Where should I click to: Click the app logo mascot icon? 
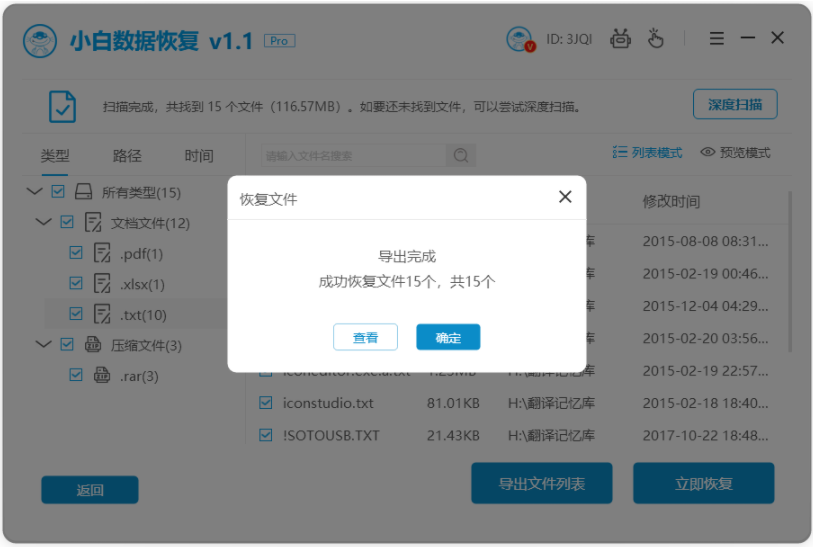pos(40,41)
